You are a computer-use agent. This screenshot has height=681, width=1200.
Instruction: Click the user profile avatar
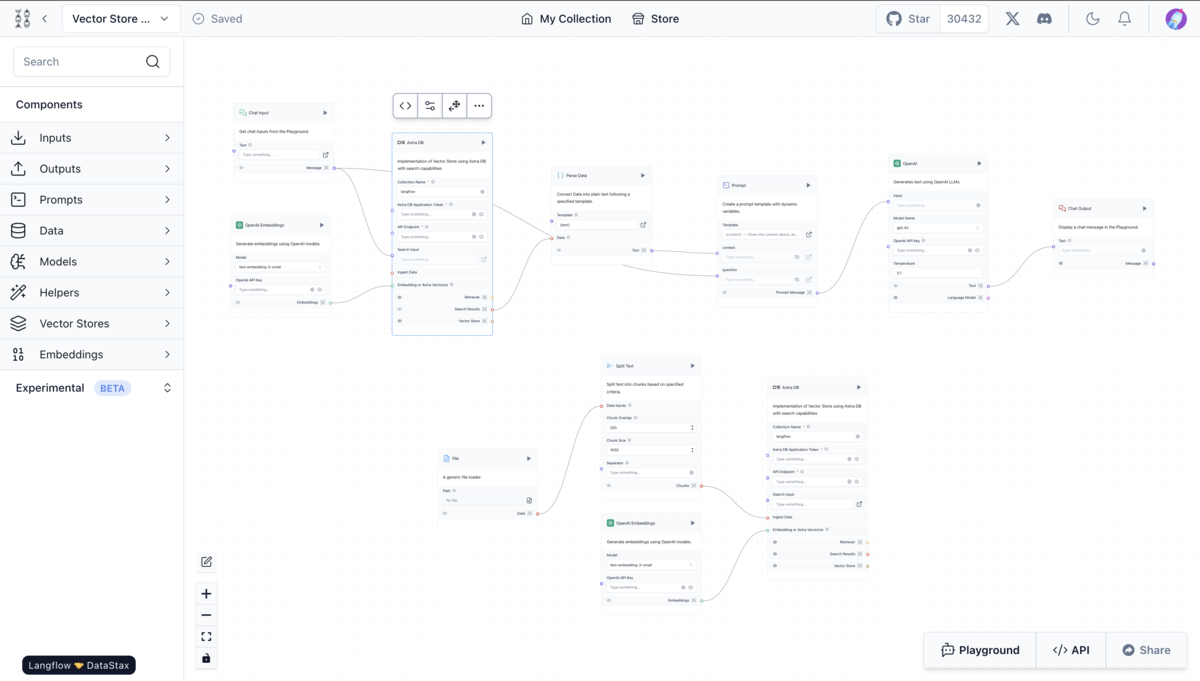click(x=1176, y=19)
